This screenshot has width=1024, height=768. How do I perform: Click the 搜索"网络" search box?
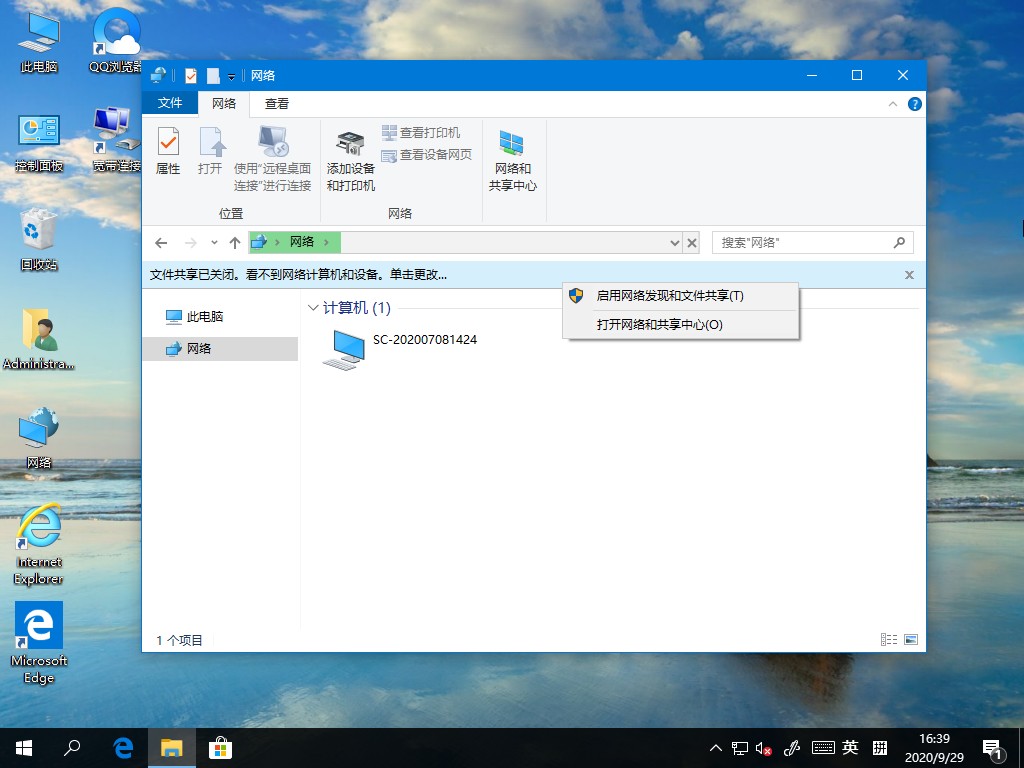click(800, 242)
